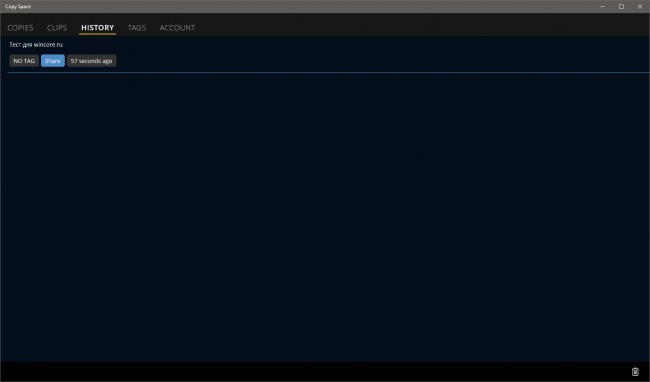Select the "Тест для wincore.ru" history entry

coord(36,44)
